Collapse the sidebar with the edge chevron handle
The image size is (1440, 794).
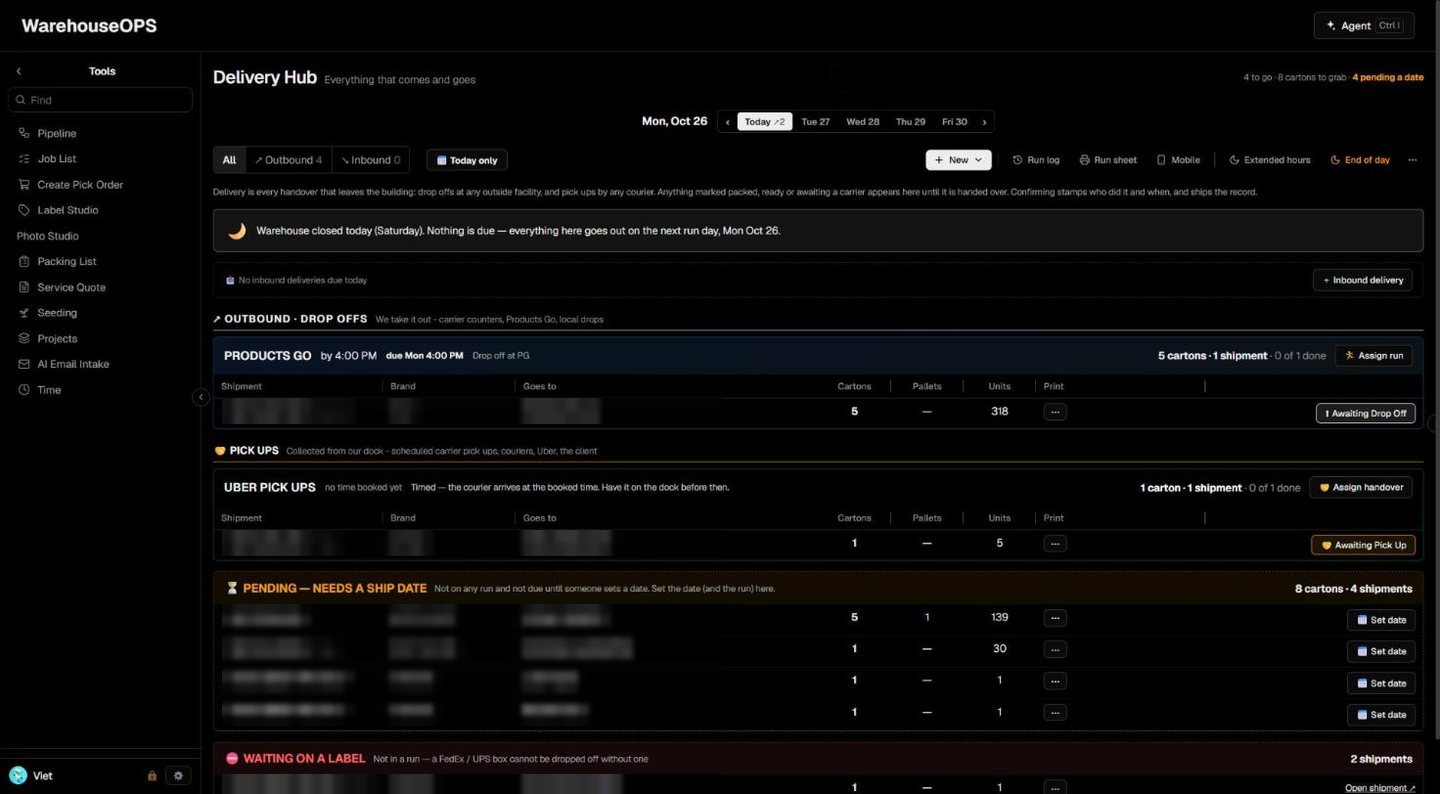200,397
